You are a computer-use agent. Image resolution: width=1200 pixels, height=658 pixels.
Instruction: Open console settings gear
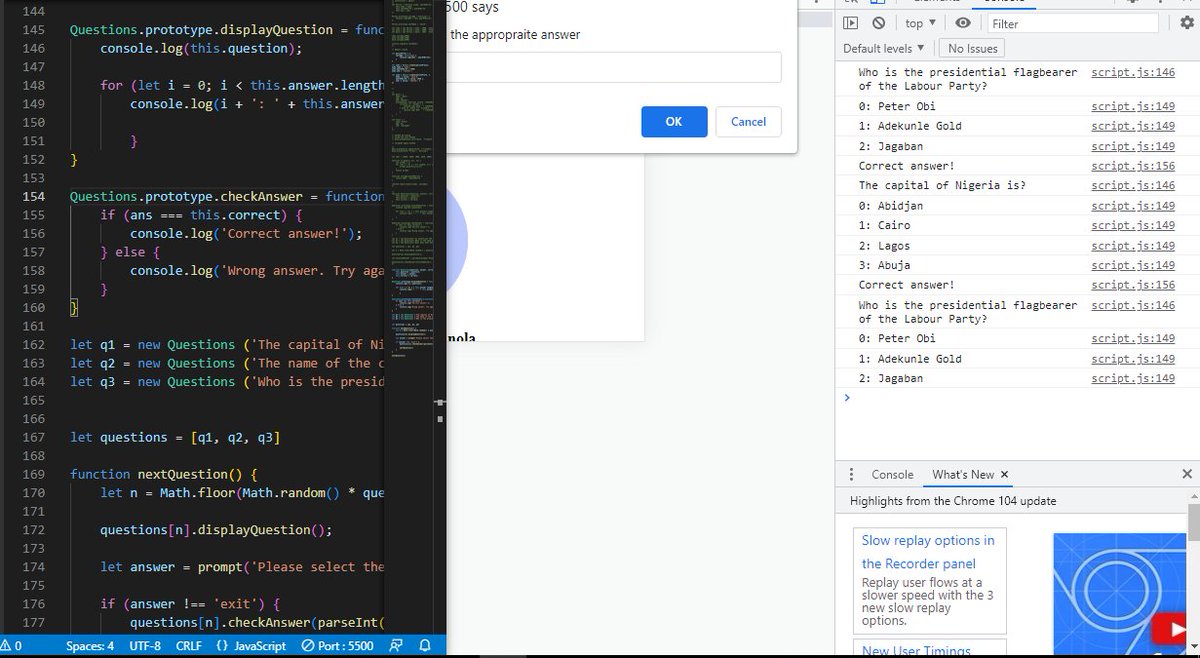(x=1187, y=23)
